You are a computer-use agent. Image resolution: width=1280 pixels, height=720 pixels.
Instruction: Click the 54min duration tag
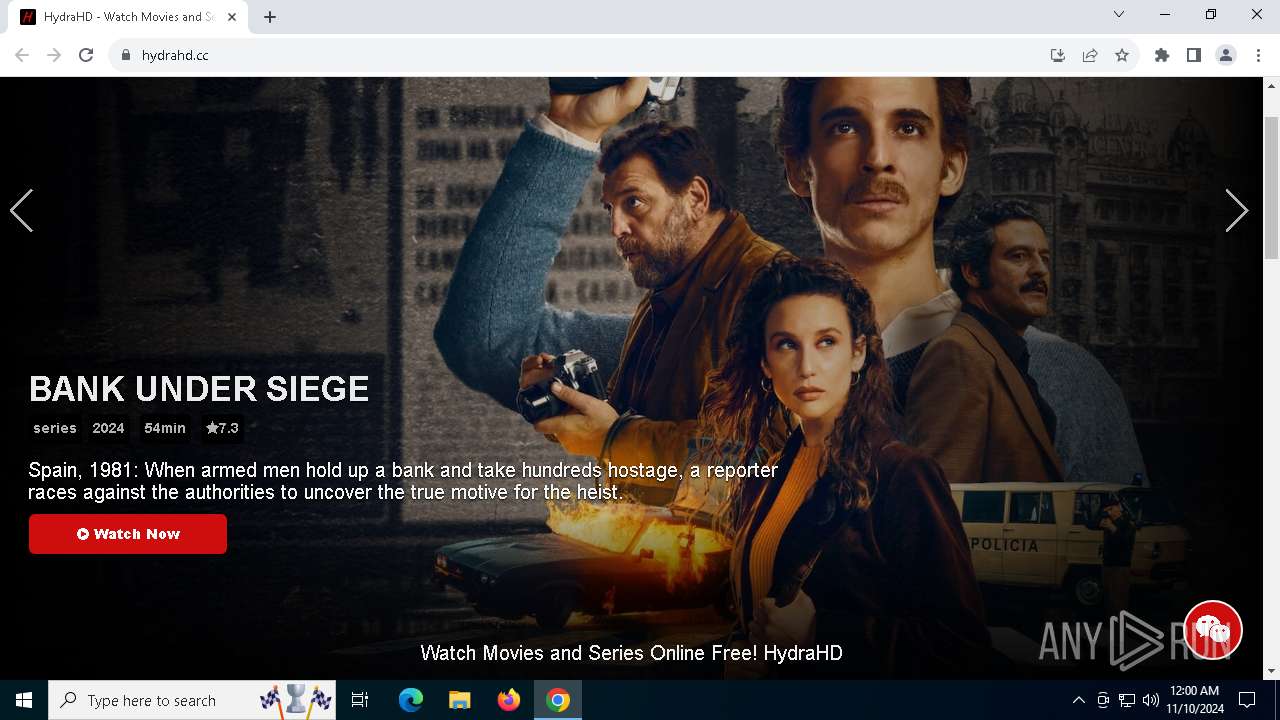[165, 428]
